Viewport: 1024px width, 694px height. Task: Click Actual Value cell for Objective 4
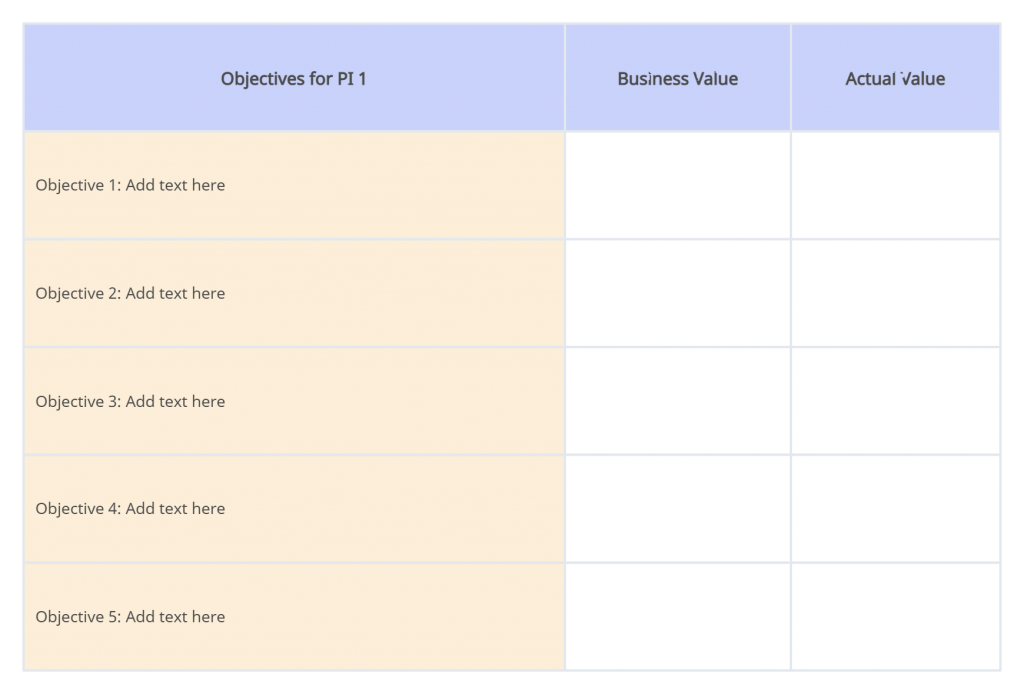coord(895,509)
